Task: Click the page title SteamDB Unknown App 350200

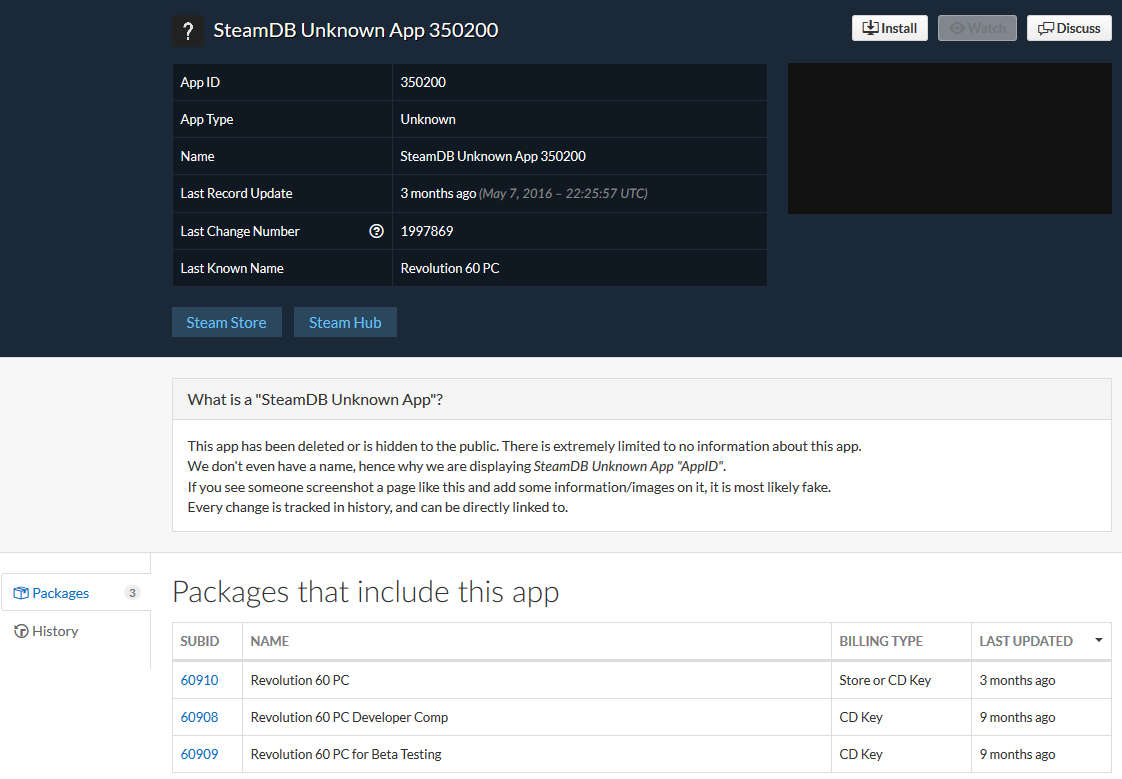Action: point(356,30)
